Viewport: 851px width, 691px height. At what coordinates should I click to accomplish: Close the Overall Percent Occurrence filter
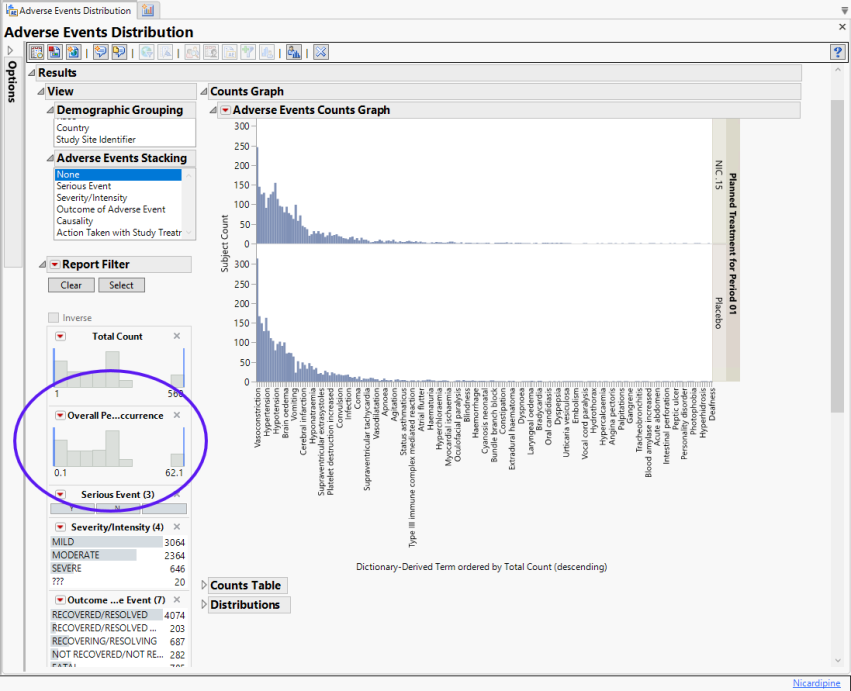[x=177, y=415]
